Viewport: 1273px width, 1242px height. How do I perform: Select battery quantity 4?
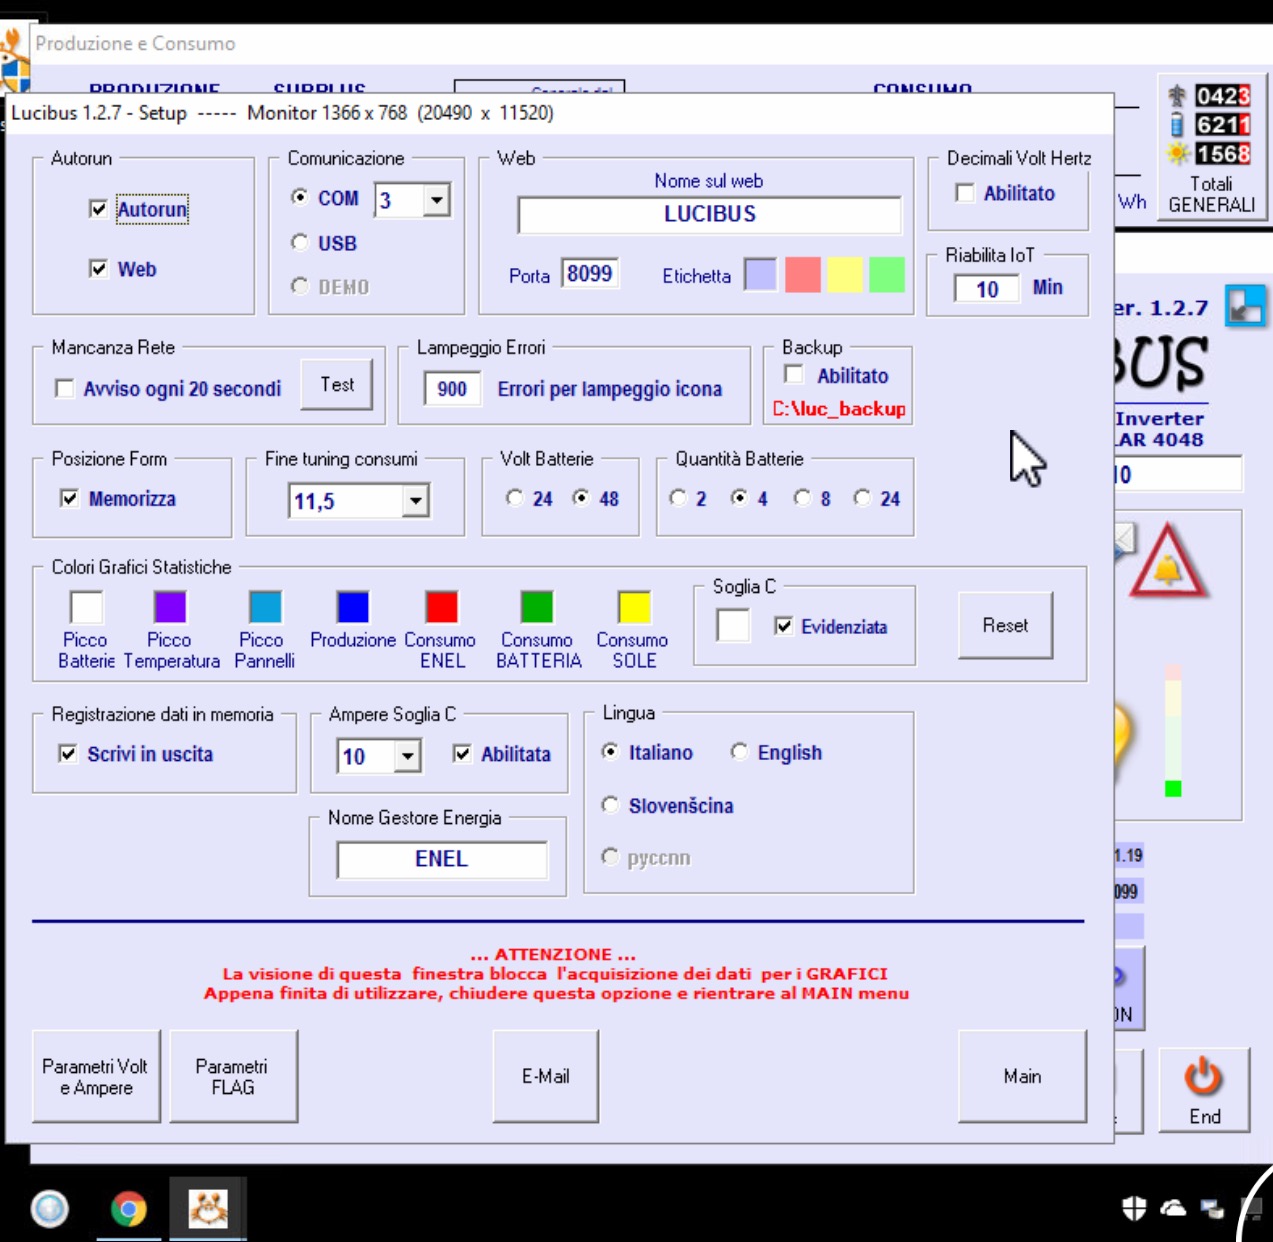[x=739, y=497]
